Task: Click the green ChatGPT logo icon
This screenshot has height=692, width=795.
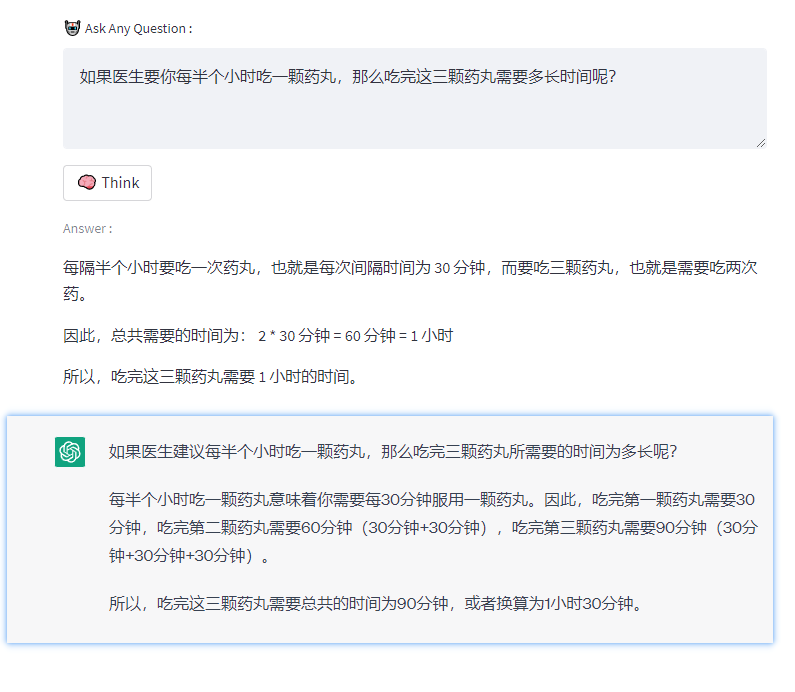Action: point(70,452)
